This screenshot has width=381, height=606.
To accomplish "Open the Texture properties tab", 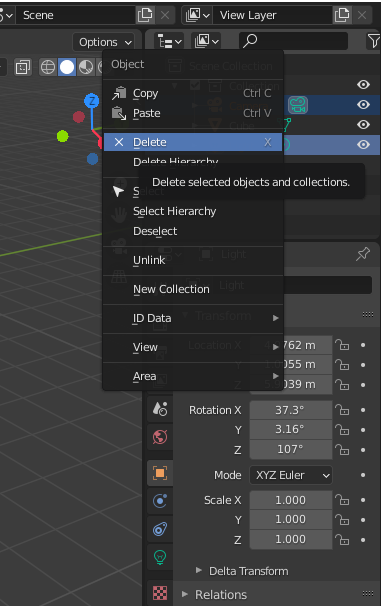I will (x=160, y=592).
